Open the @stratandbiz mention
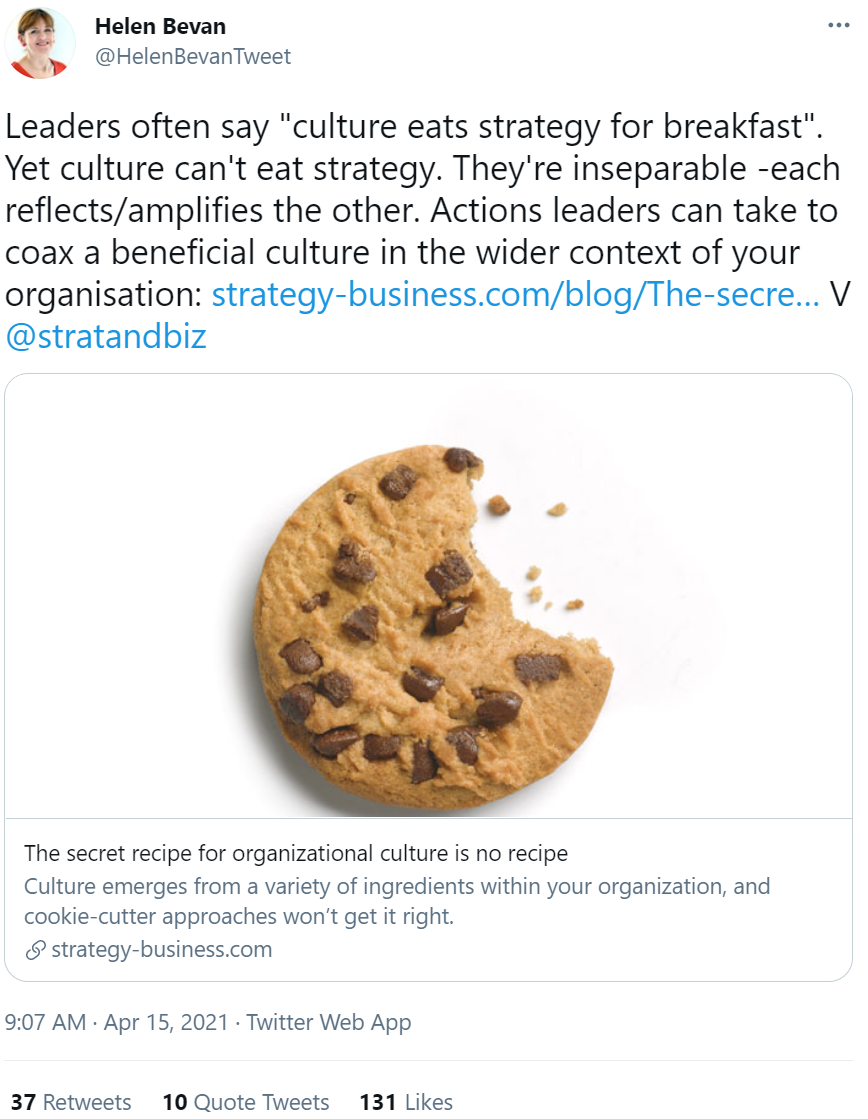 (x=106, y=336)
